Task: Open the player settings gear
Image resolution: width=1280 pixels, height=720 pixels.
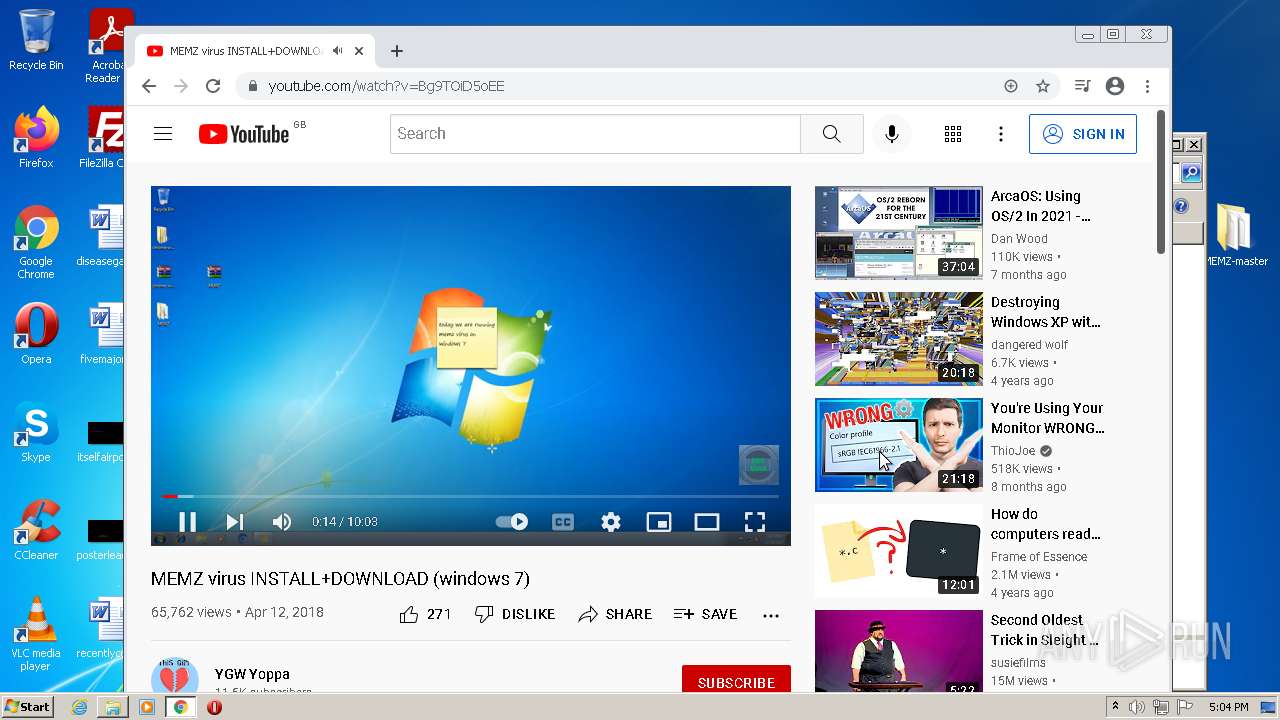Action: coord(611,521)
